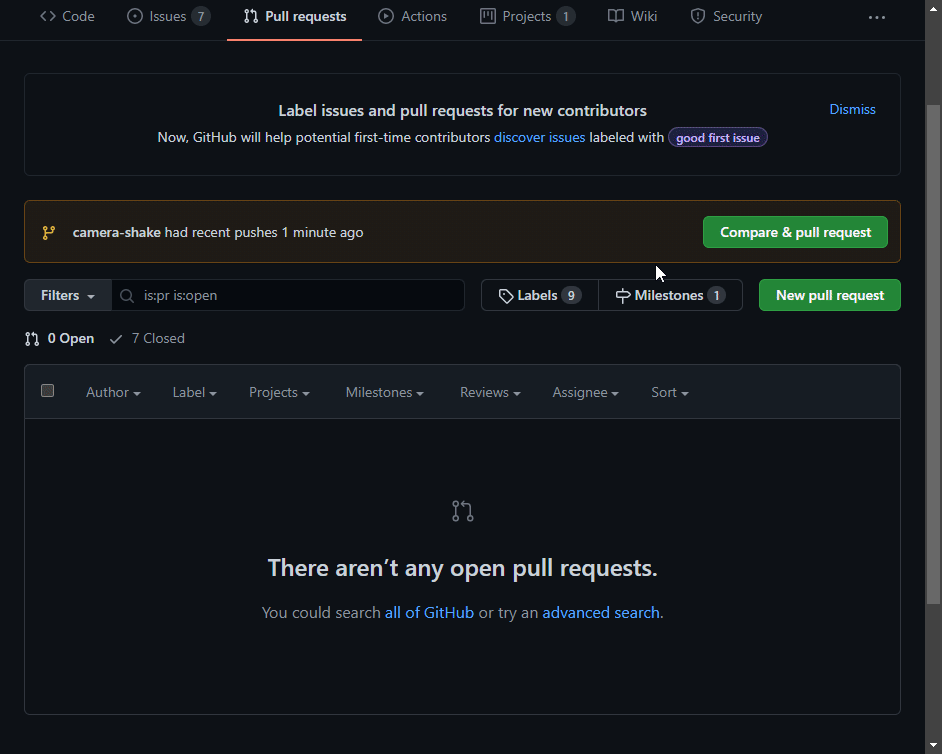The width and height of the screenshot is (942, 754).
Task: Click the Closed checkmark icon
Action: coord(116,339)
